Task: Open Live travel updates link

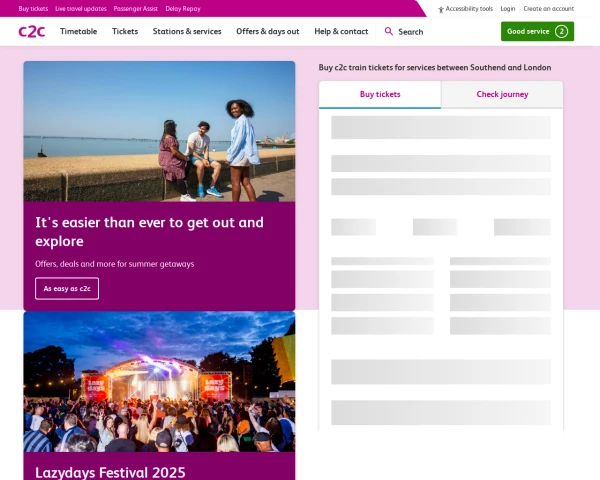Action: [x=81, y=8]
